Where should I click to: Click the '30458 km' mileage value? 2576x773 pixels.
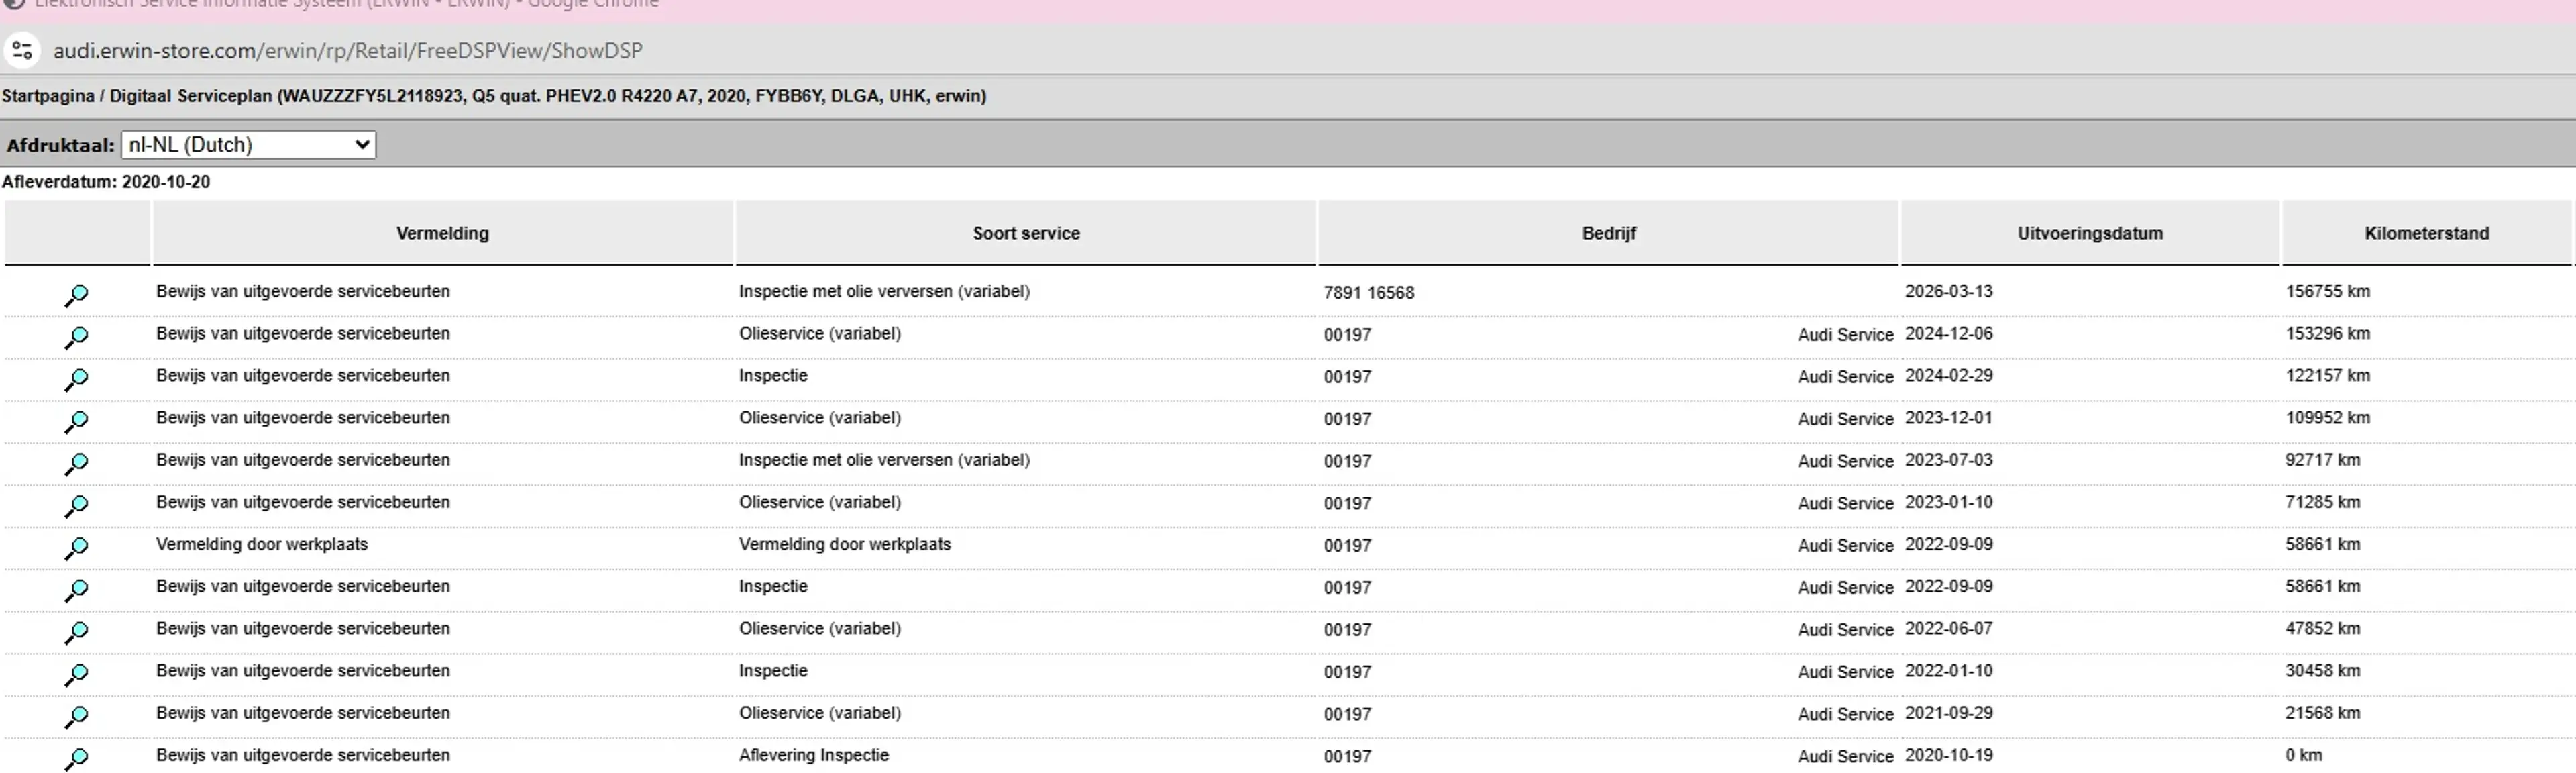click(x=2322, y=670)
